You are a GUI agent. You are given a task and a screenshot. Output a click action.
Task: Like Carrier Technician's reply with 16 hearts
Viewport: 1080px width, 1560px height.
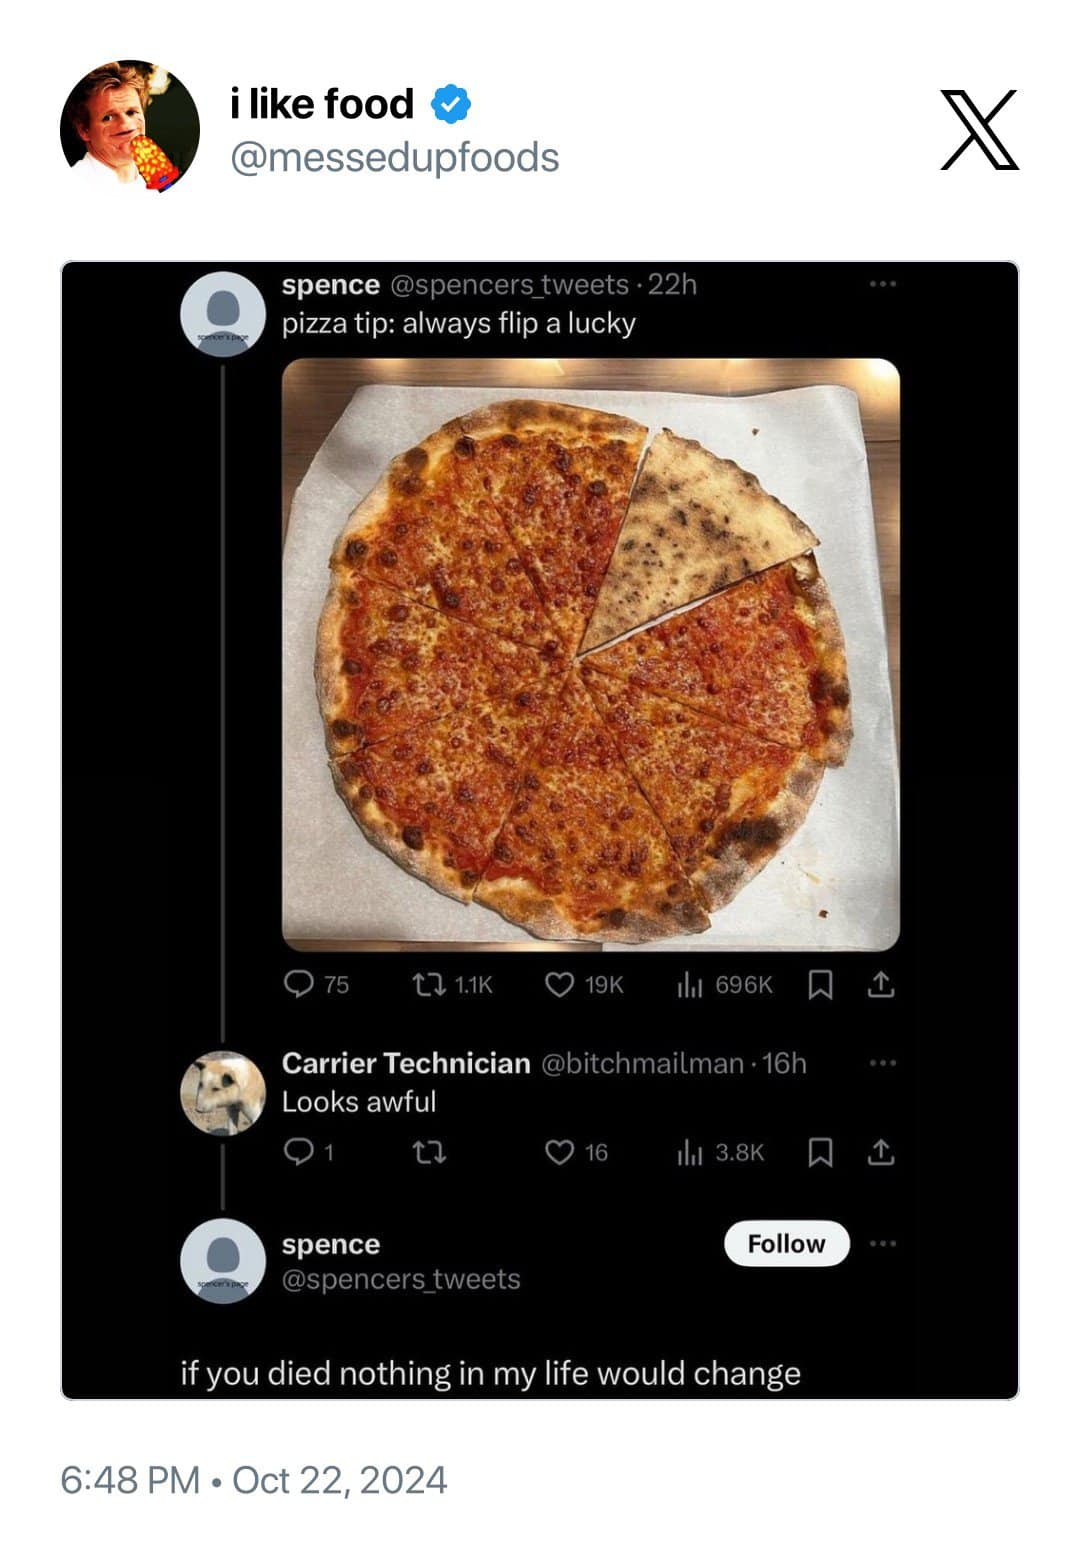click(559, 1153)
